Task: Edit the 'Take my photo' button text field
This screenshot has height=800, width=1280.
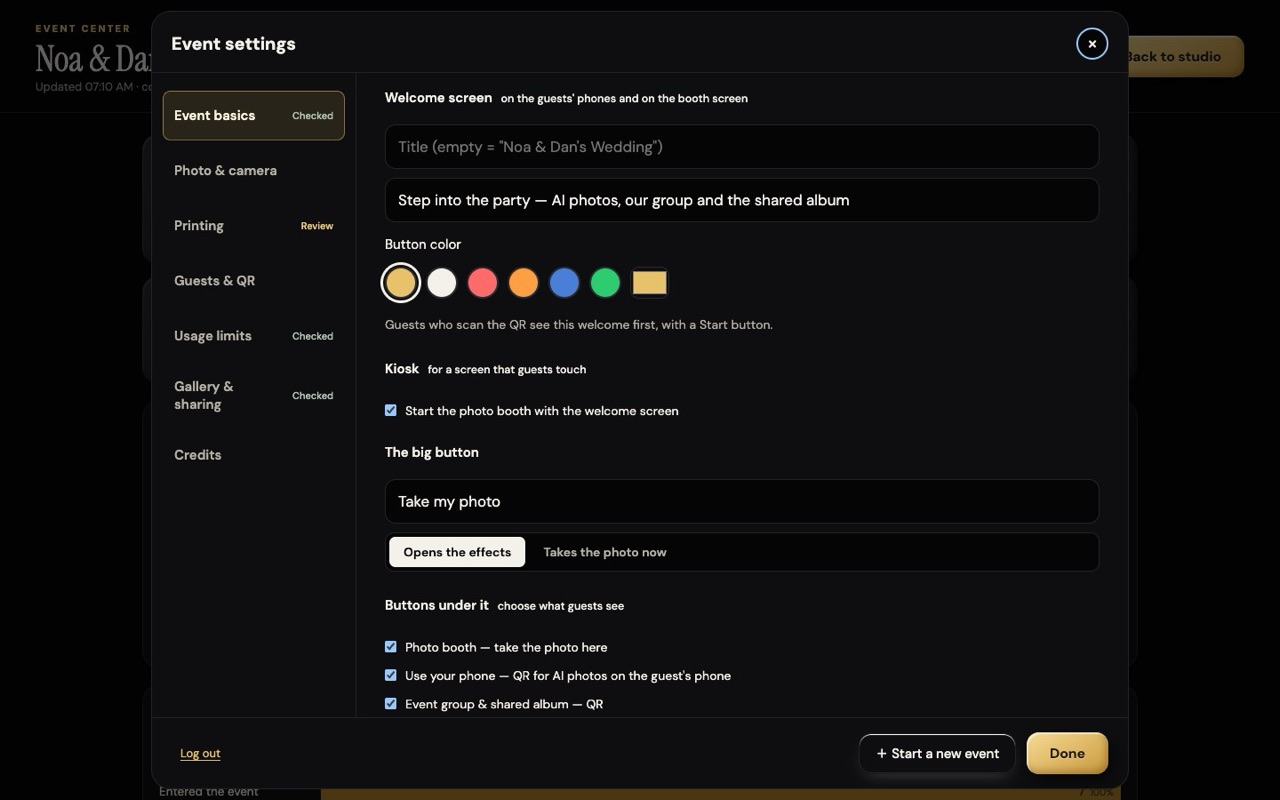Action: (742, 501)
